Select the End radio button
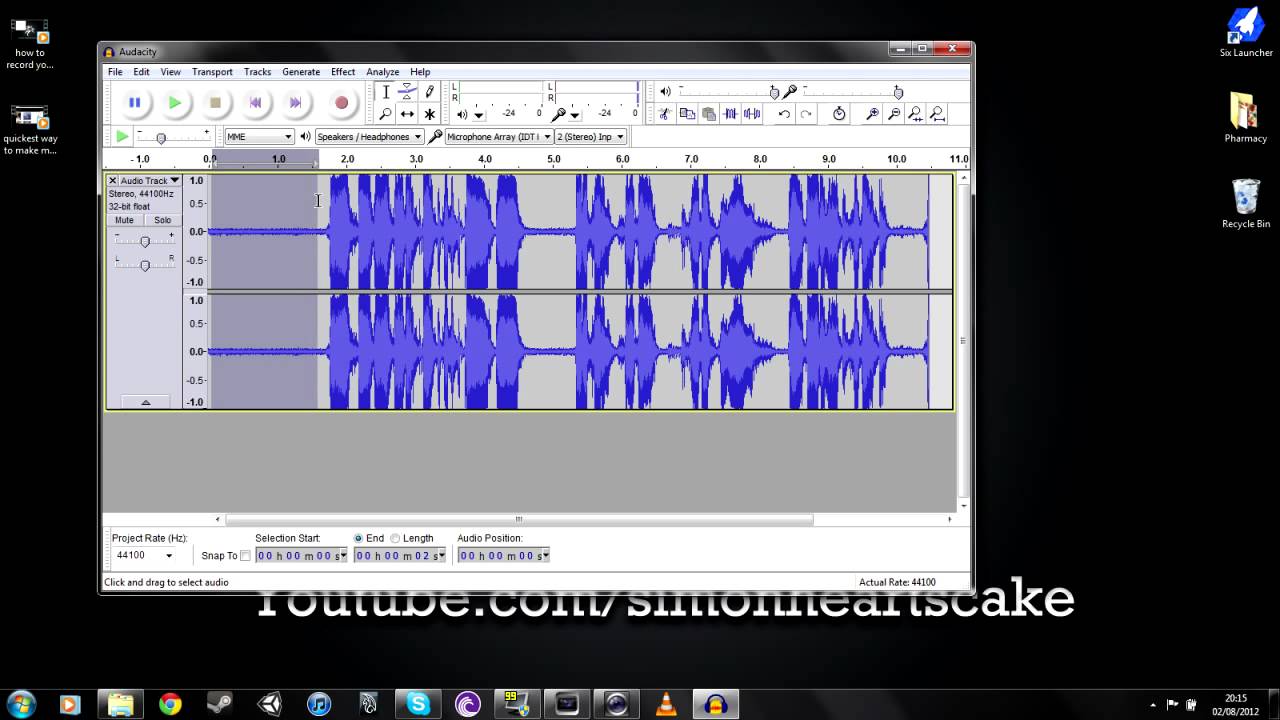The height and width of the screenshot is (720, 1280). coord(359,538)
